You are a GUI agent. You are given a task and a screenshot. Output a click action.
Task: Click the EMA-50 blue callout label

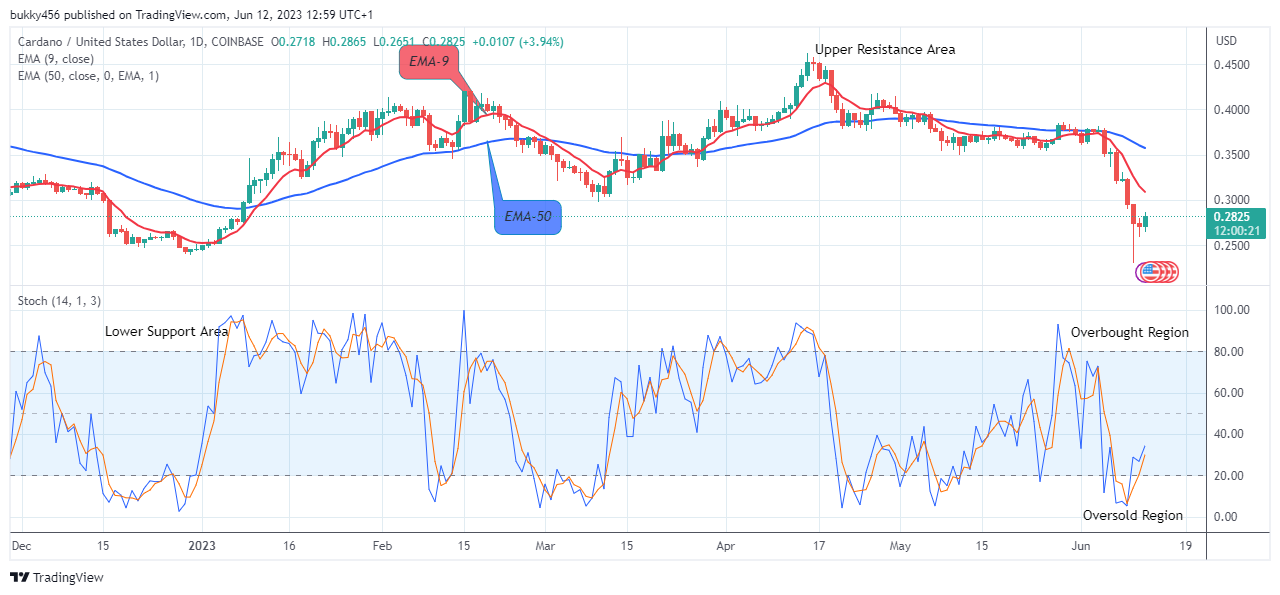(527, 216)
